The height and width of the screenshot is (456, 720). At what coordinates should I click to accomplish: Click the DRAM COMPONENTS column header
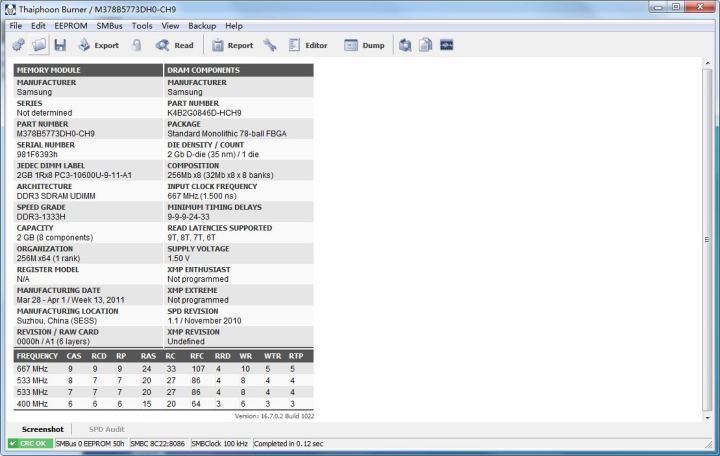click(x=239, y=70)
